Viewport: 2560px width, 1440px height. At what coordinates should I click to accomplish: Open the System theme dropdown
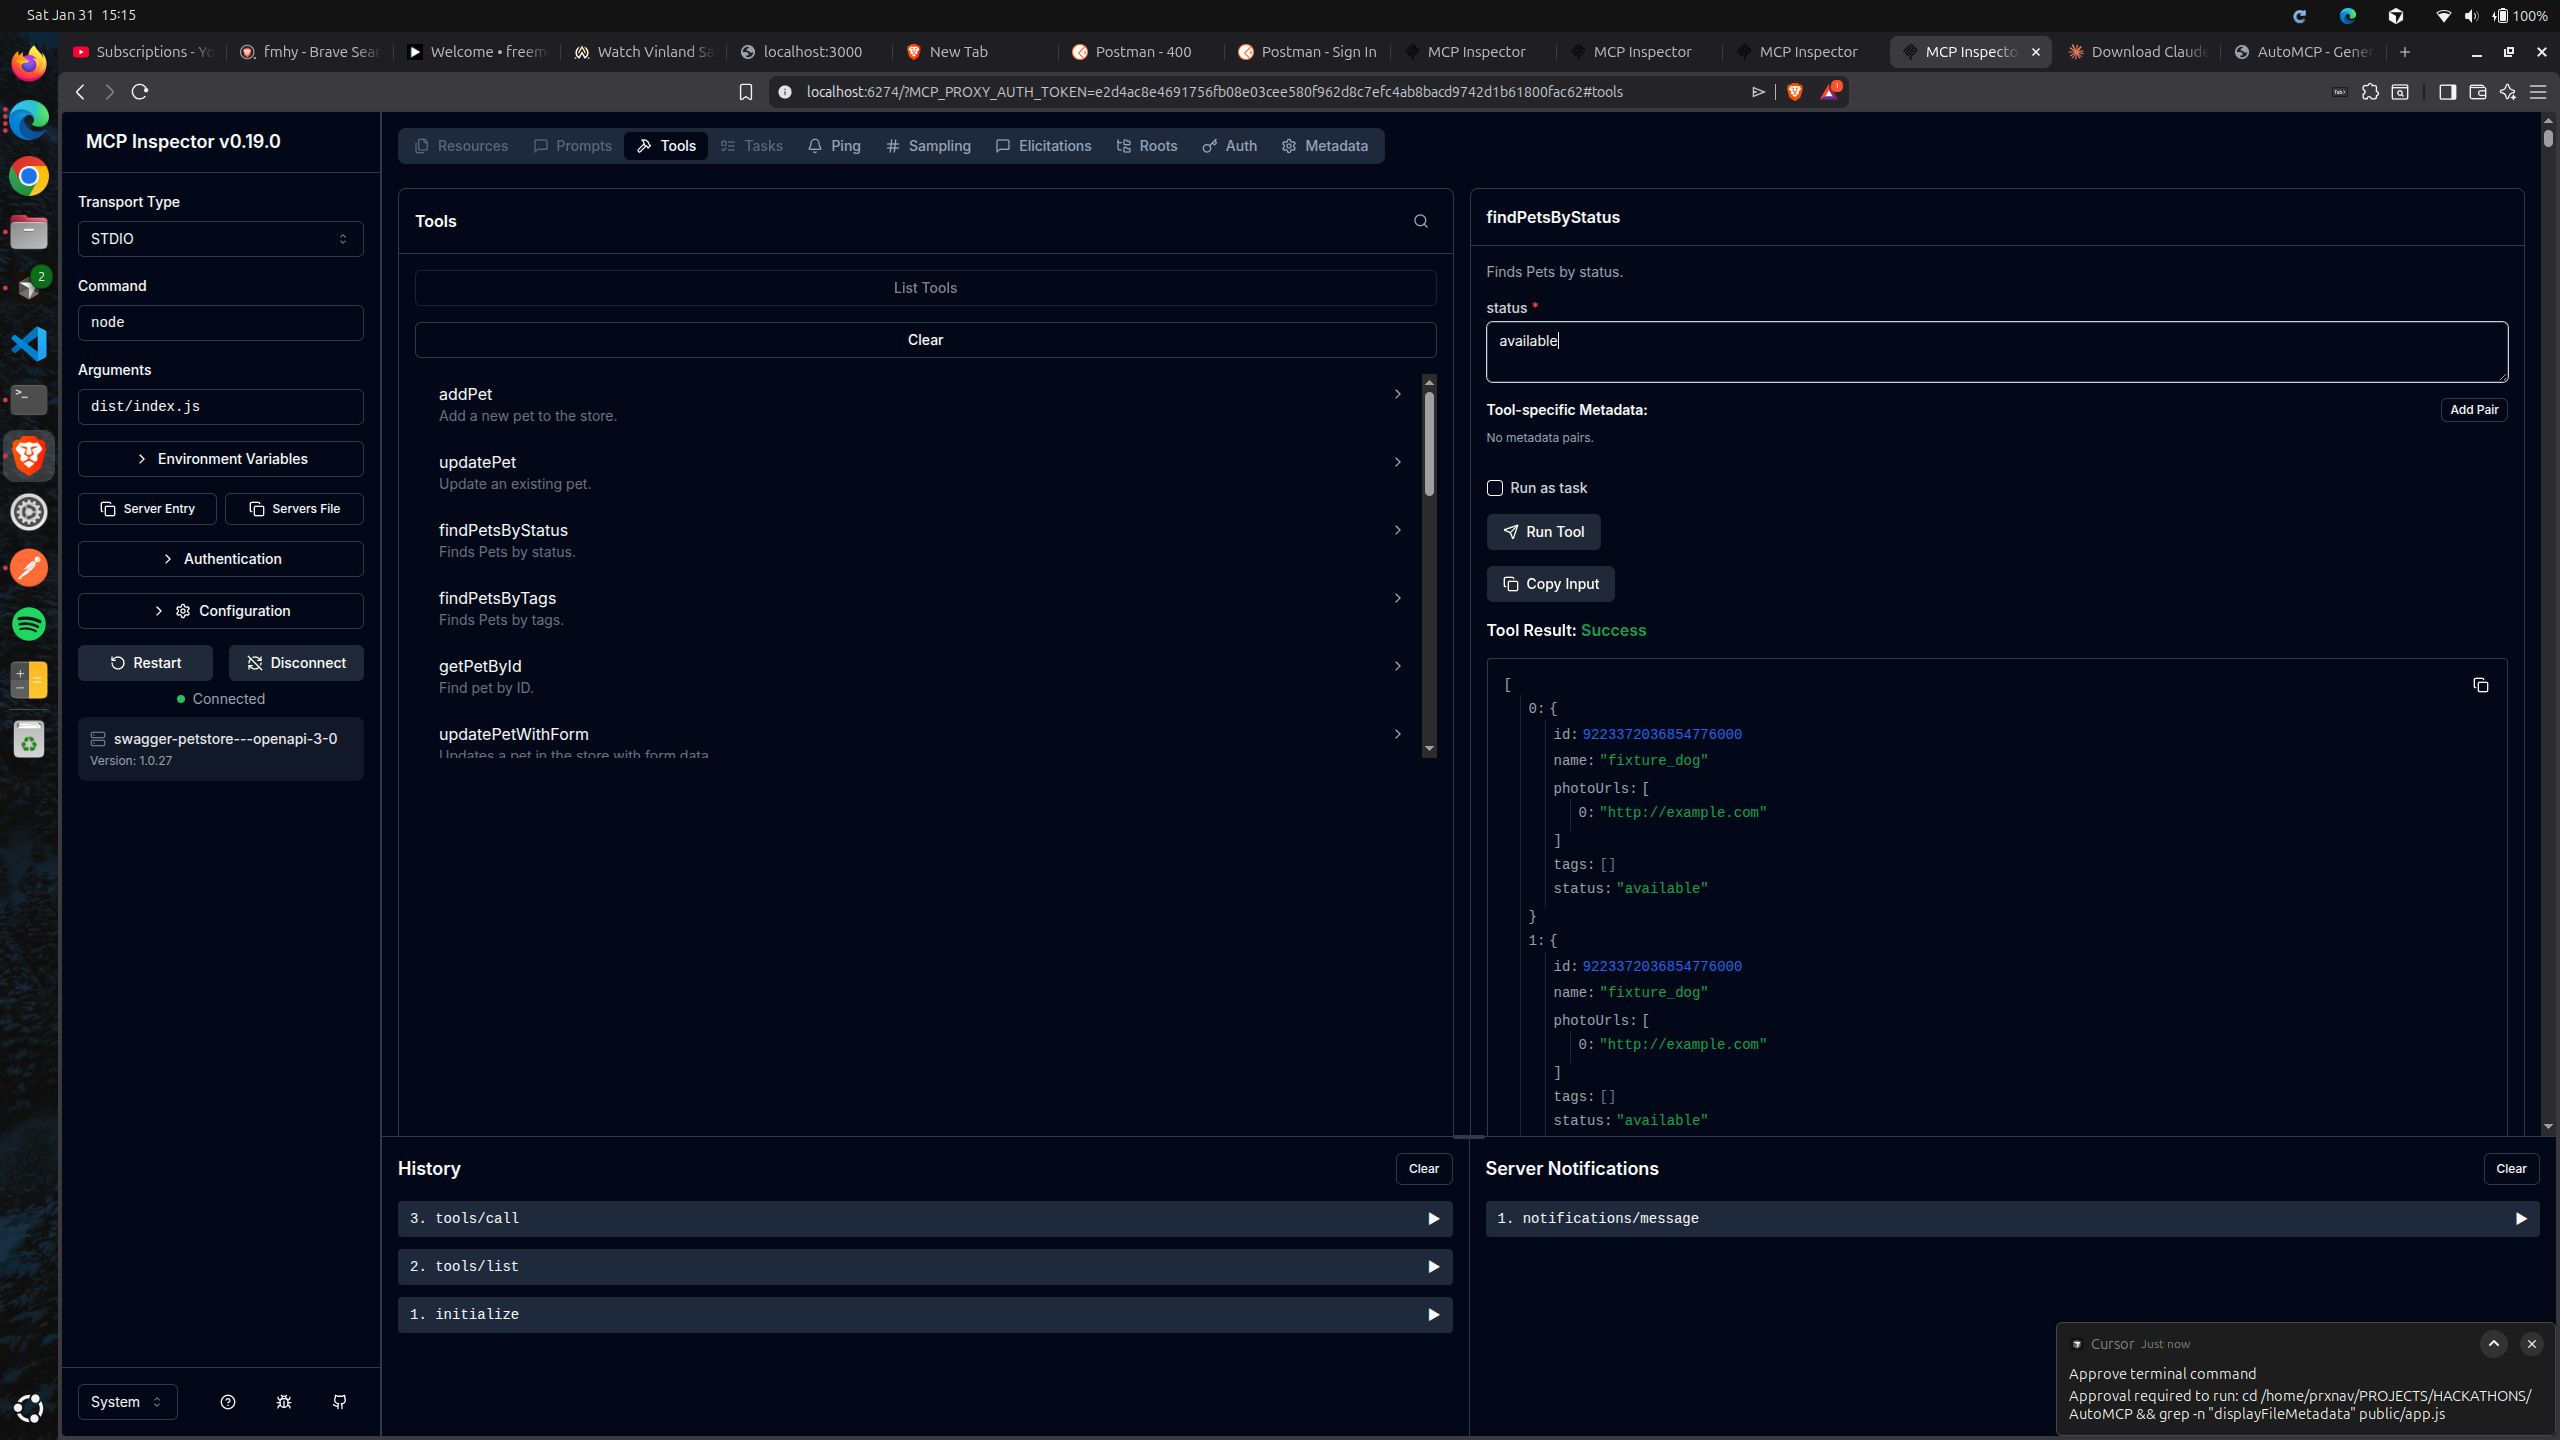point(127,1402)
